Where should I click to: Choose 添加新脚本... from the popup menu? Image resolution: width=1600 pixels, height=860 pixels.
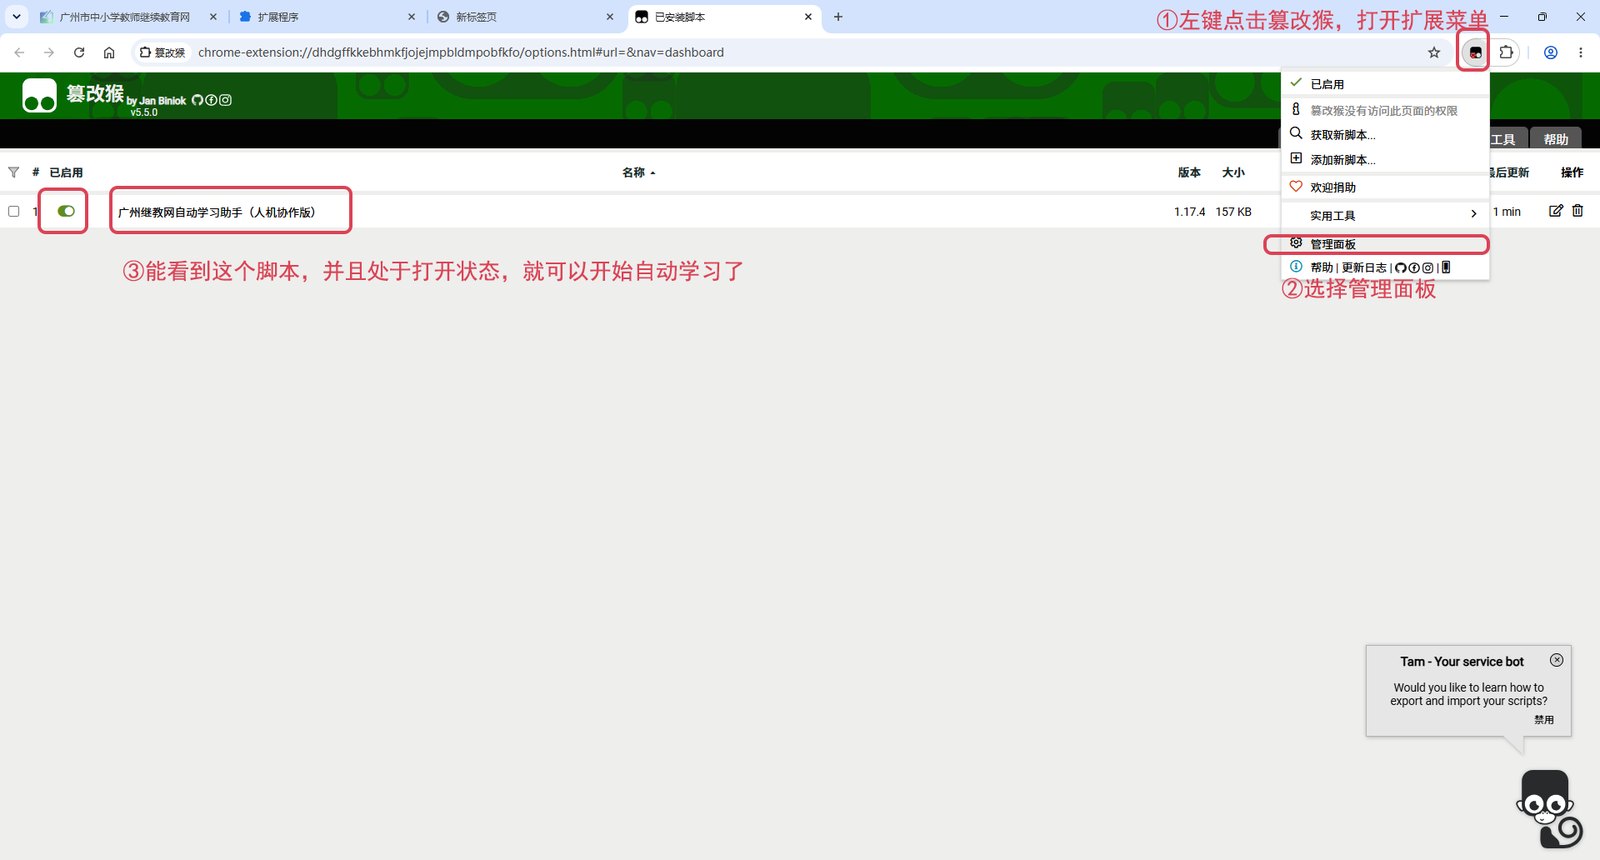[1385, 159]
